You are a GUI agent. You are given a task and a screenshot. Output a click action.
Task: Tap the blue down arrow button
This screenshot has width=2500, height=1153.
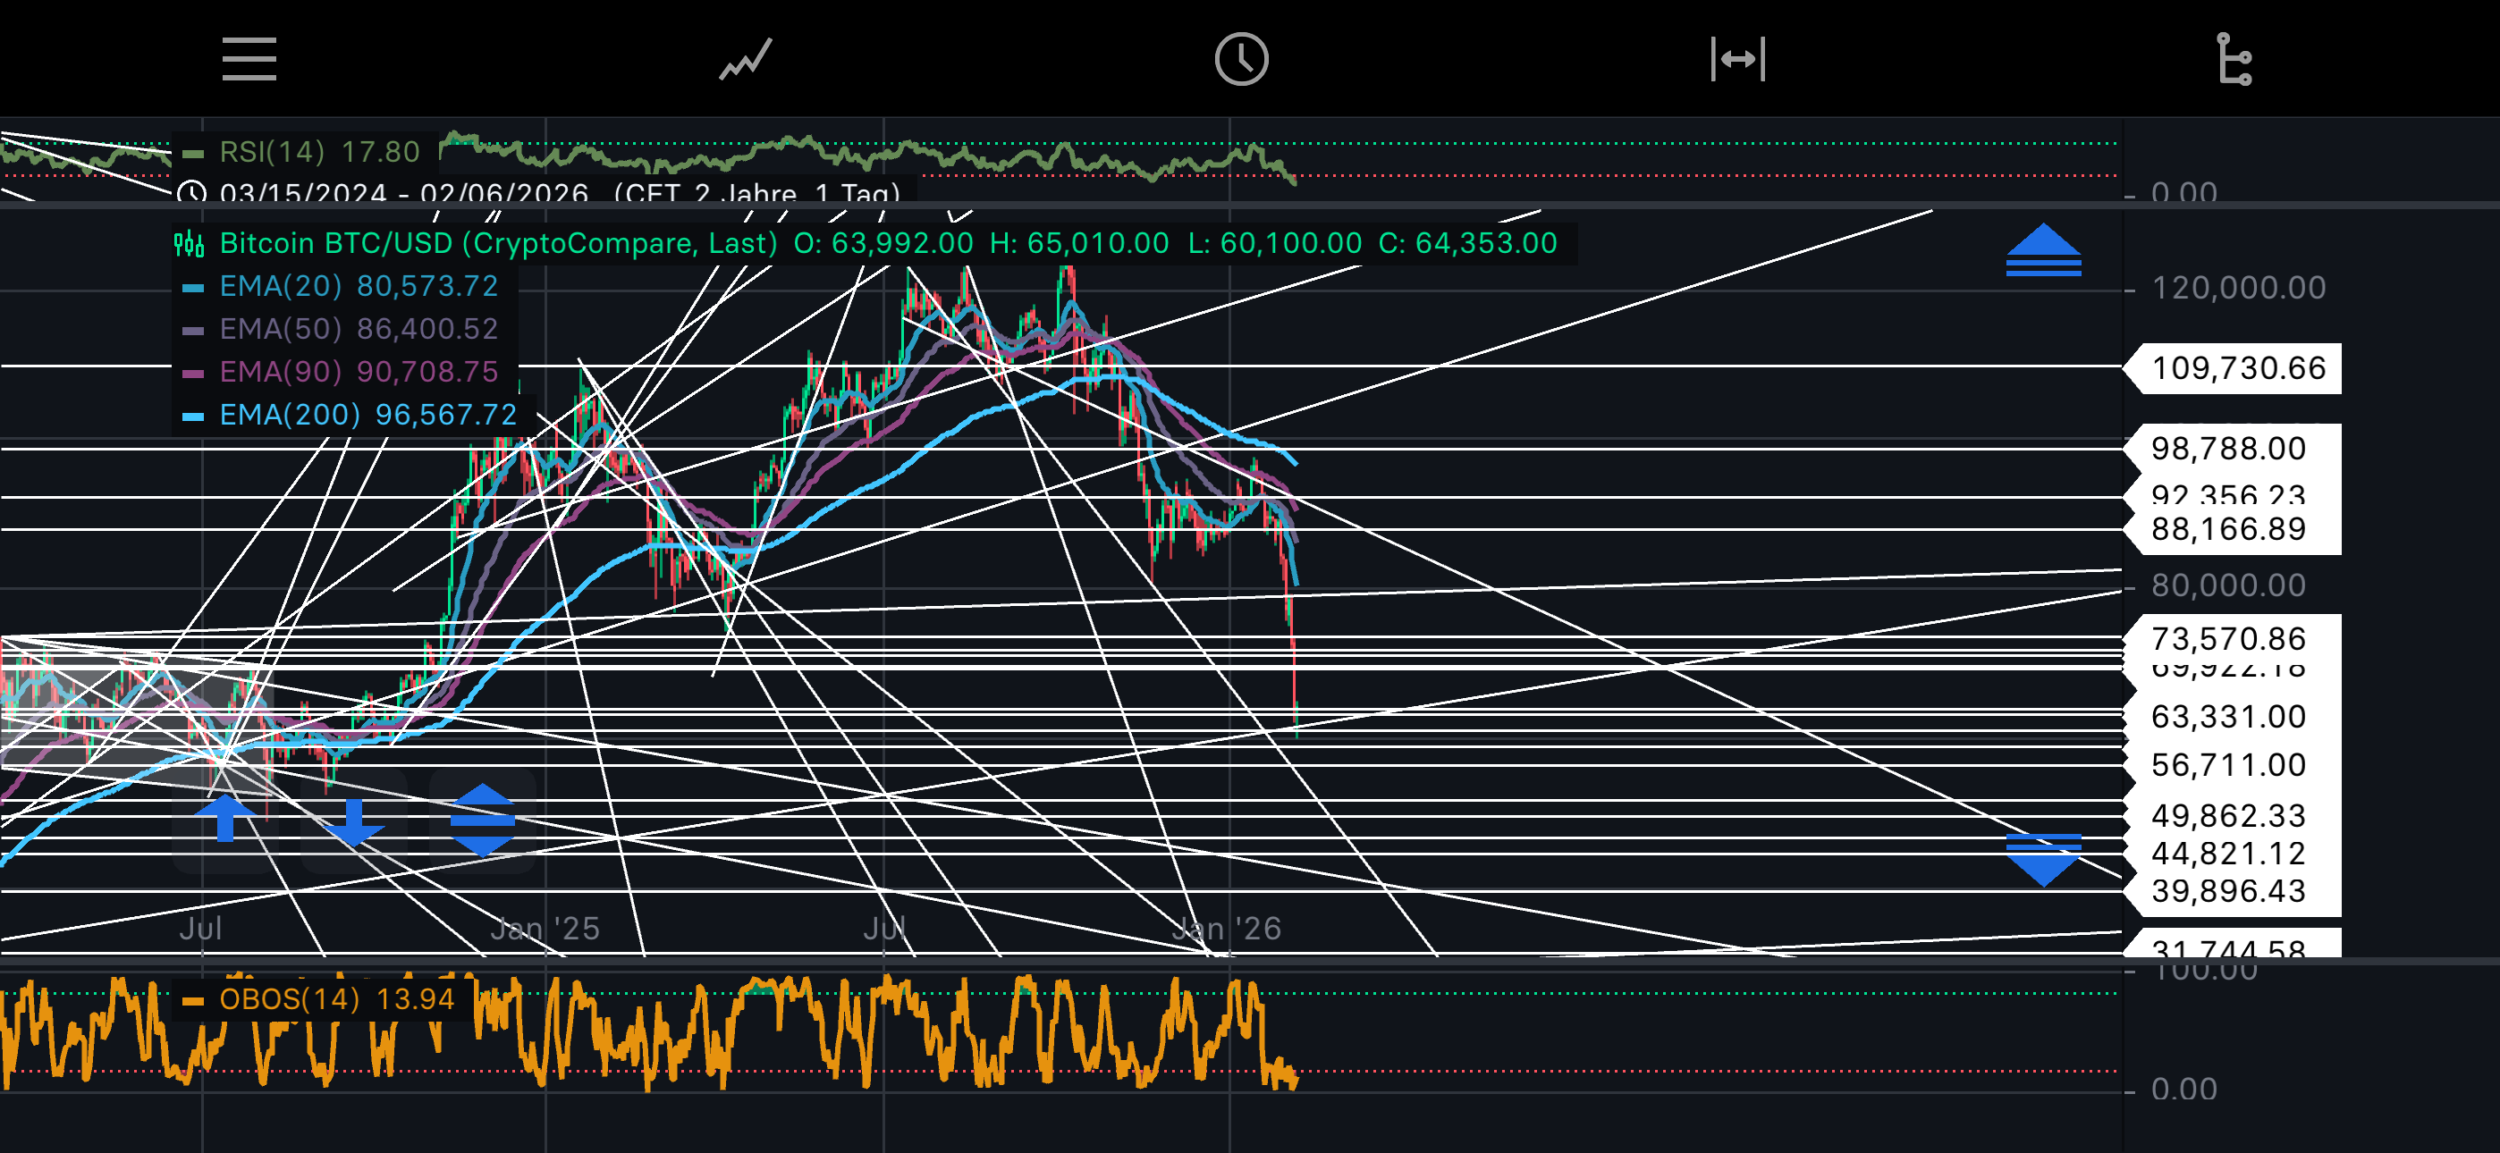[353, 822]
